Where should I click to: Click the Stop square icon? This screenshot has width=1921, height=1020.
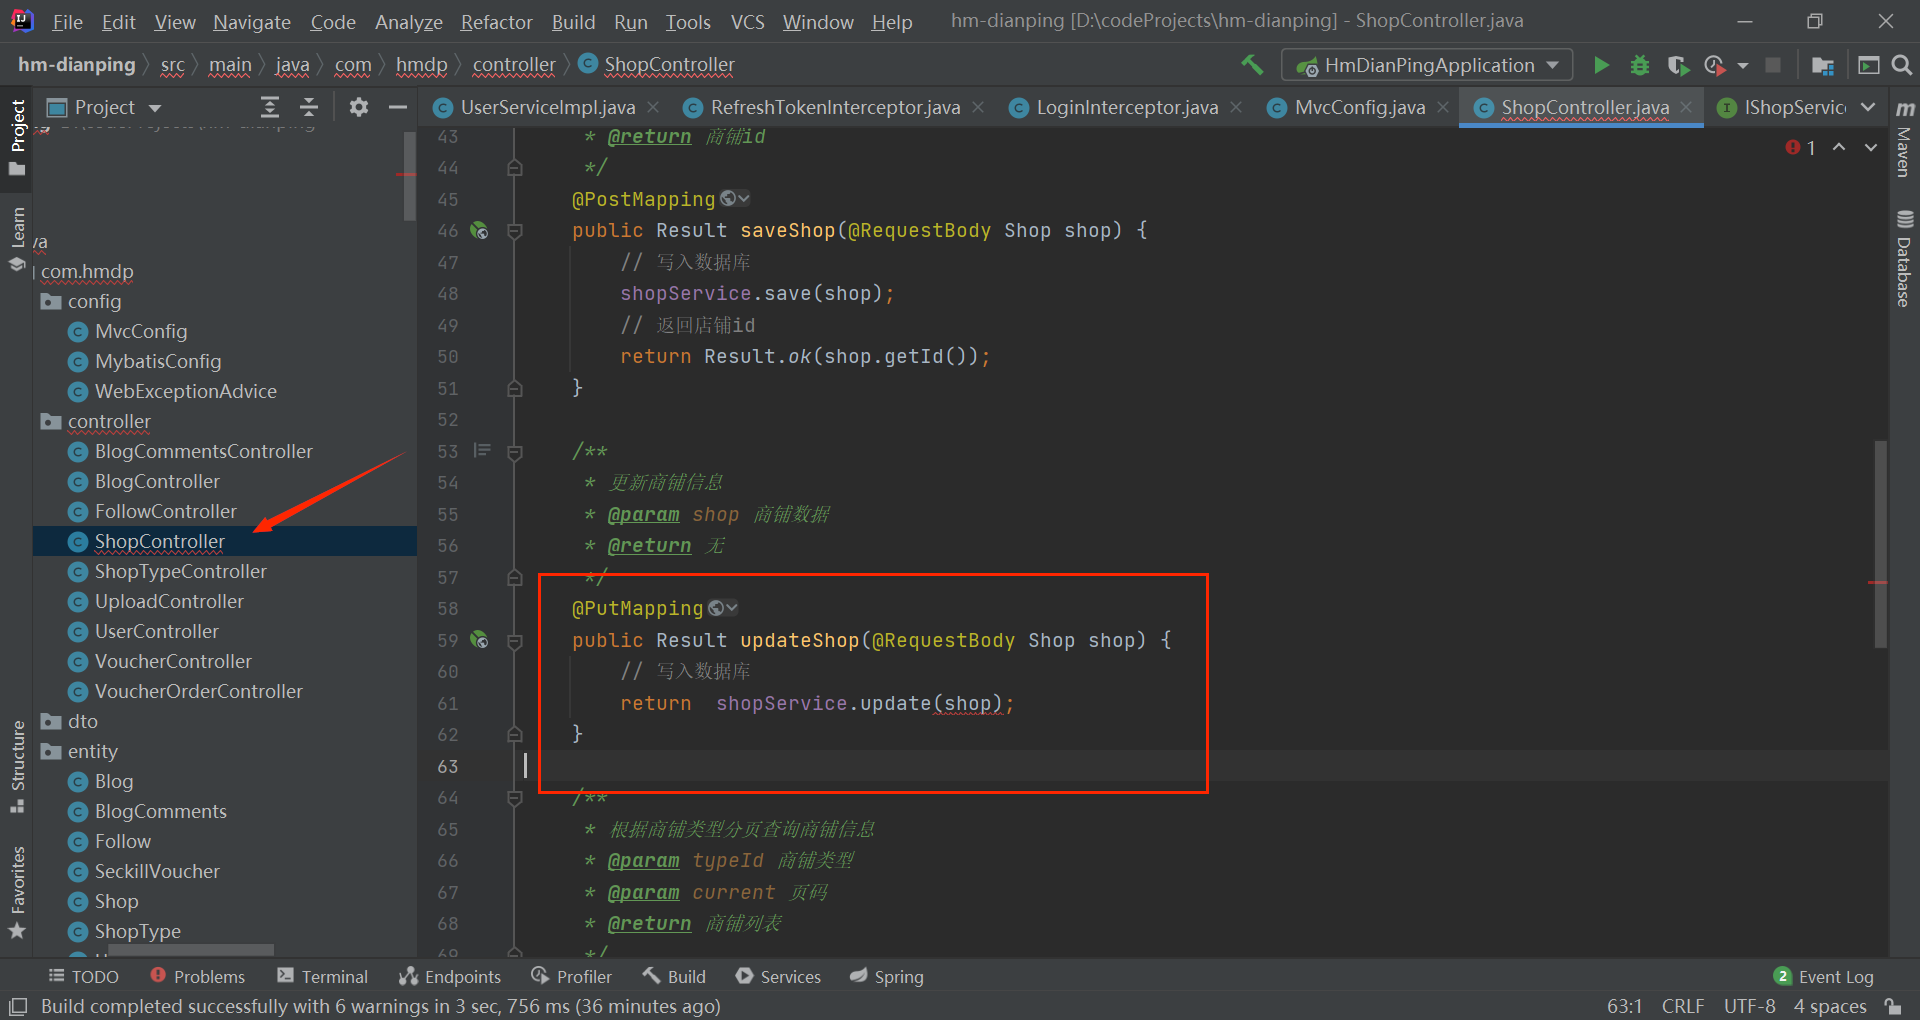pyautogui.click(x=1773, y=65)
